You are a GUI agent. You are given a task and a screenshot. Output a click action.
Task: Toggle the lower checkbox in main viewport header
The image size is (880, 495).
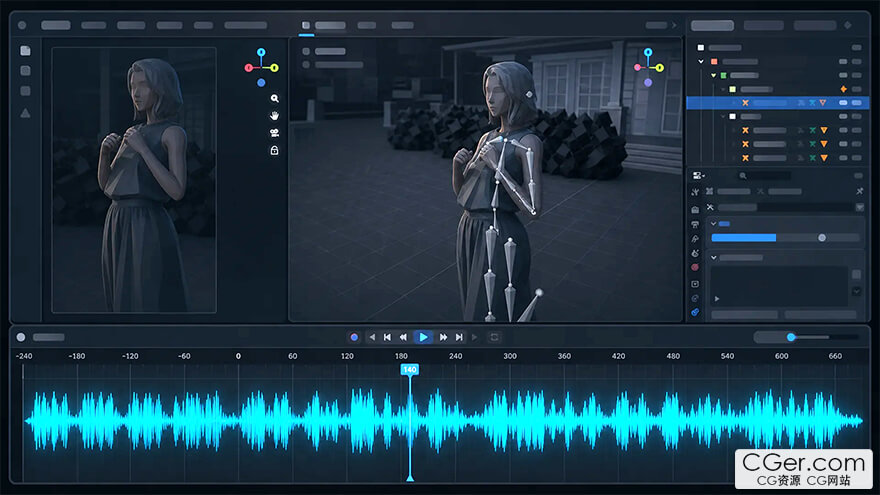click(x=306, y=65)
